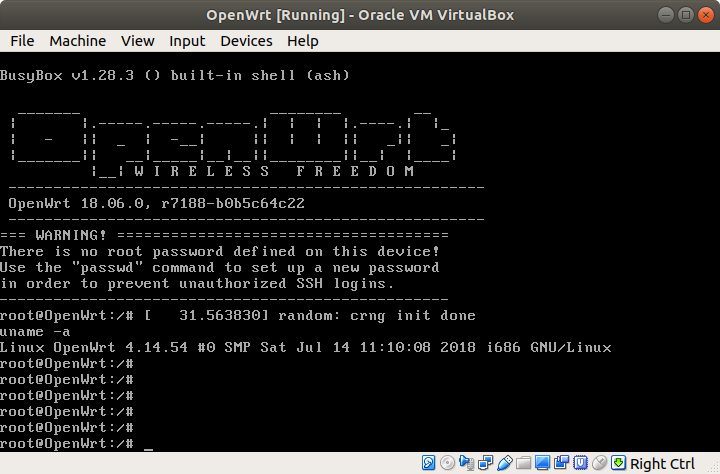Click the 'OpenWrt 18.06.0, r7188-b0b5c64c22' version line
Image resolution: width=720 pixels, height=474 pixels.
coord(157,203)
